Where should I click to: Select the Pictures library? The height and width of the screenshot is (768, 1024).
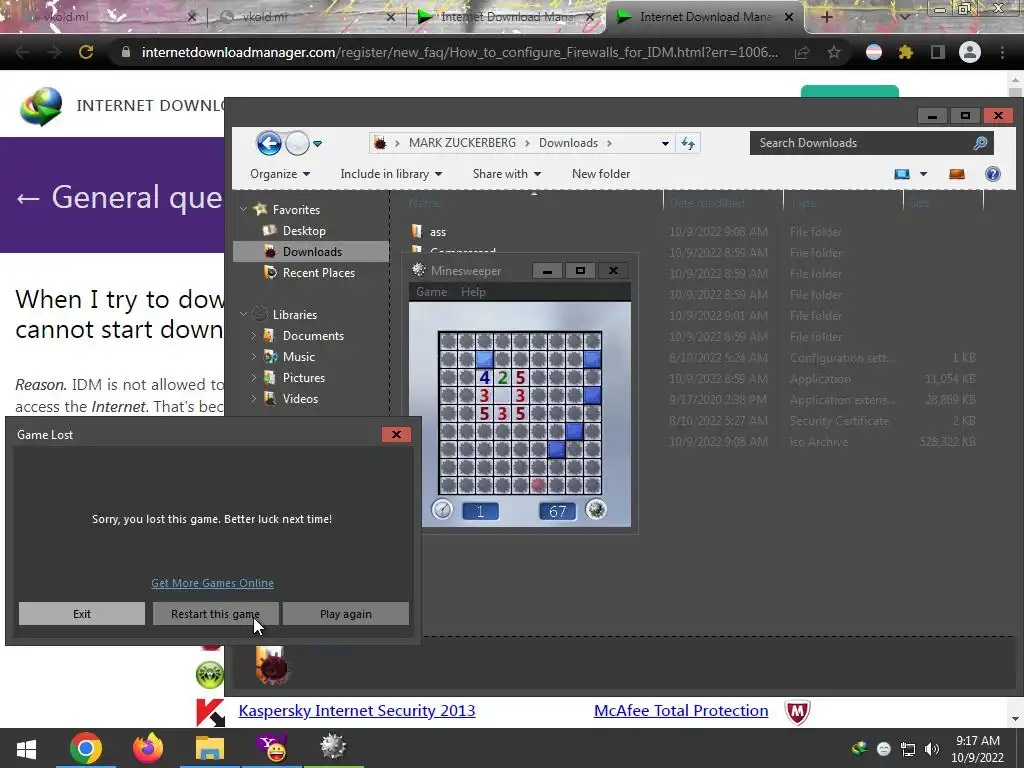[x=303, y=377]
